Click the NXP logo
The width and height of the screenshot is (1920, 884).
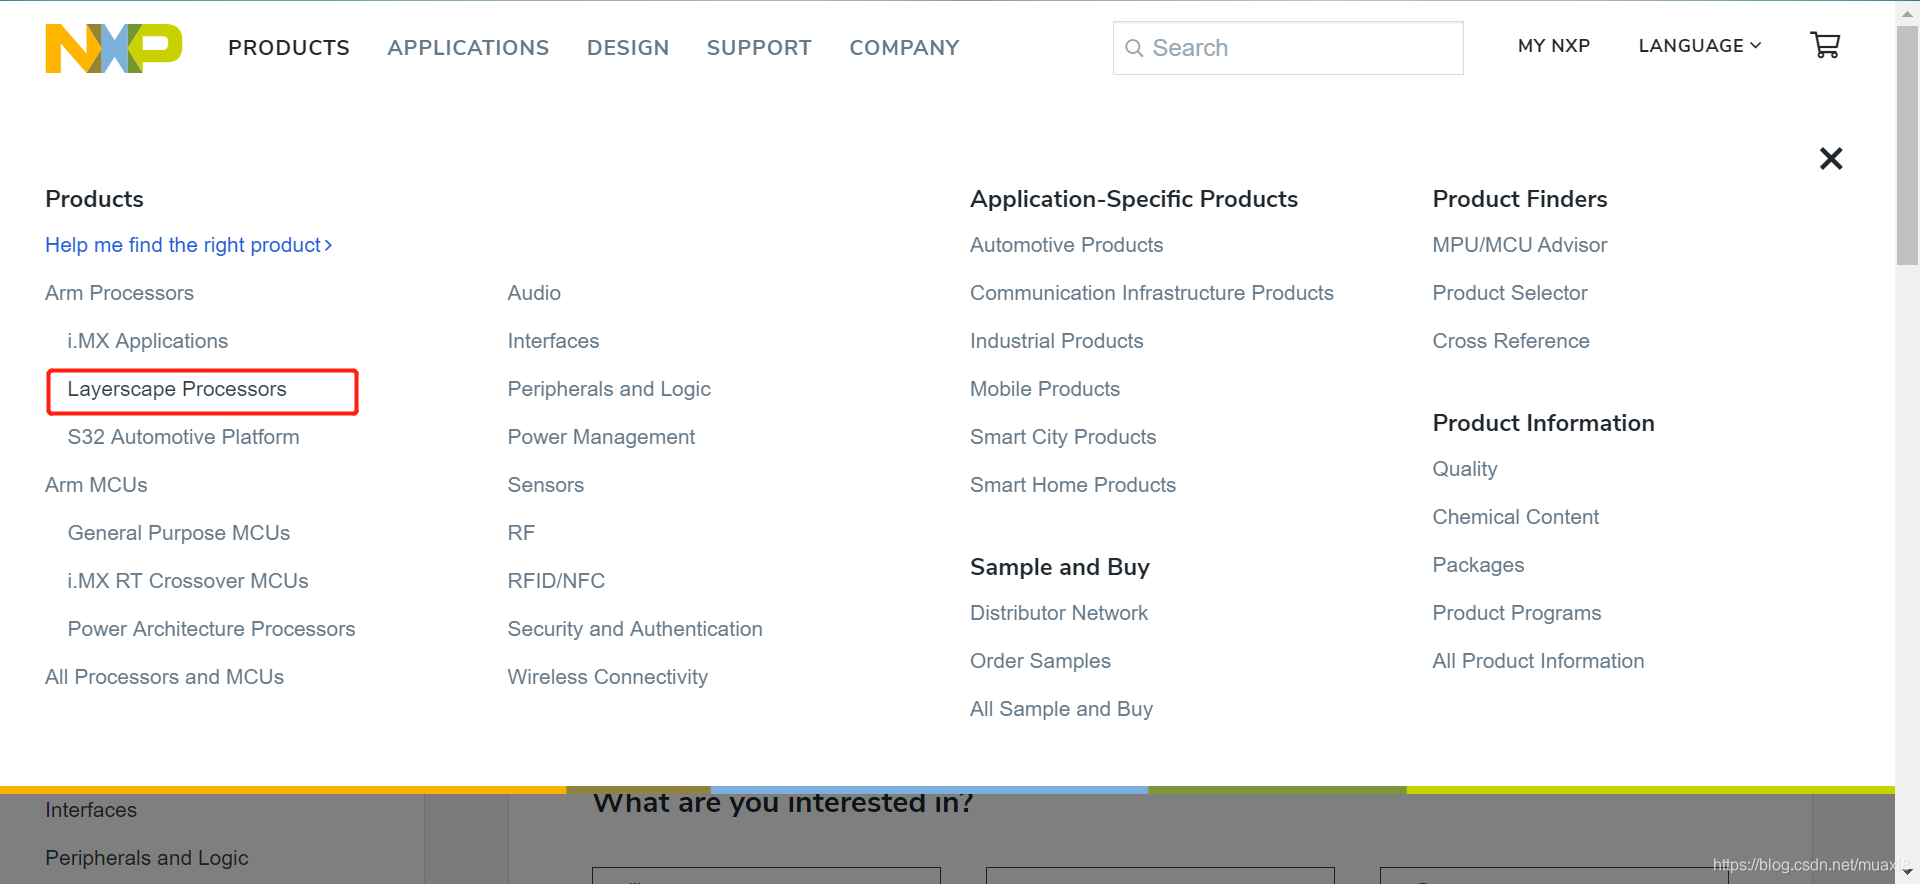click(x=114, y=48)
